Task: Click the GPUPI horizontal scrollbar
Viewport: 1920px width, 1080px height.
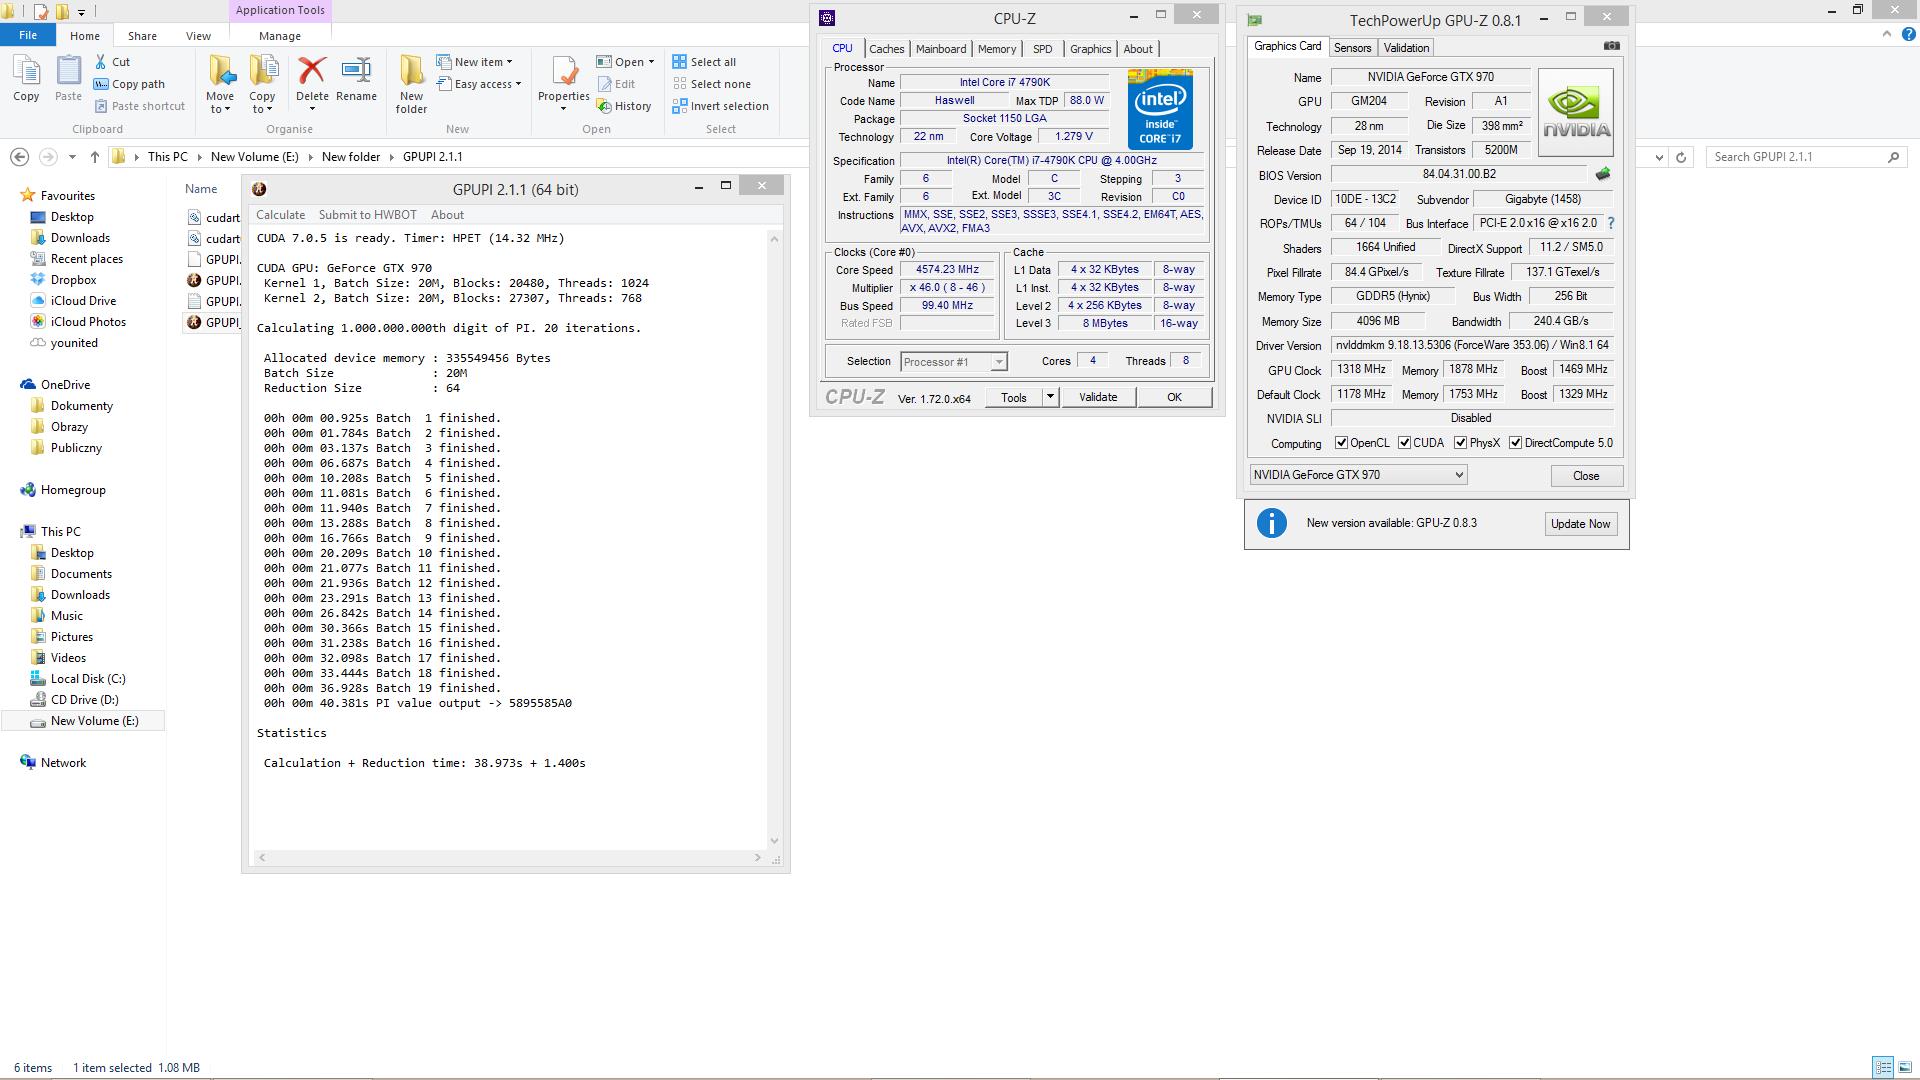Action: coord(510,857)
